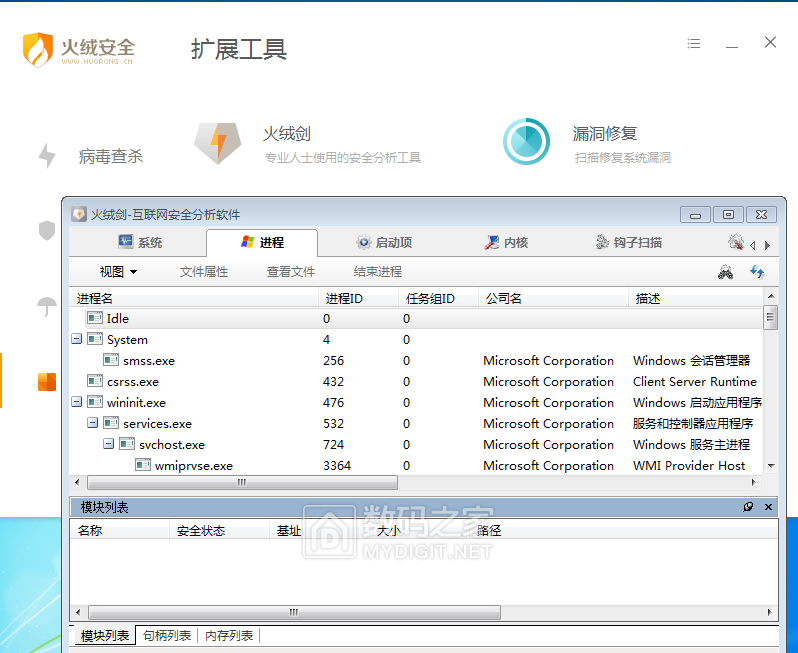Open the 视图 dropdown menu
The height and width of the screenshot is (653, 798).
pos(119,272)
